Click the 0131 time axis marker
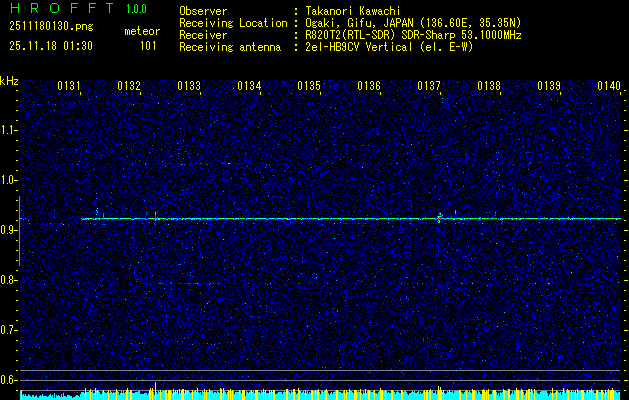Image resolution: width=629 pixels, height=400 pixels. (x=69, y=86)
